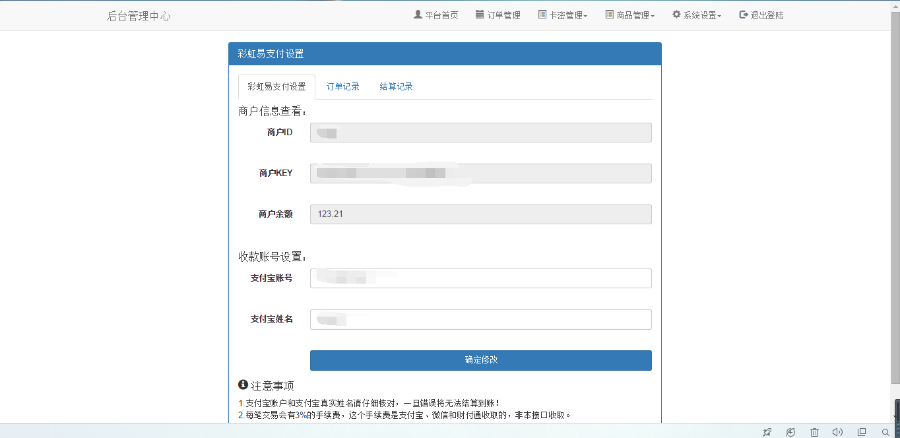This screenshot has width=900, height=438.
Task: Click the 商户ID label
Action: coord(280,133)
